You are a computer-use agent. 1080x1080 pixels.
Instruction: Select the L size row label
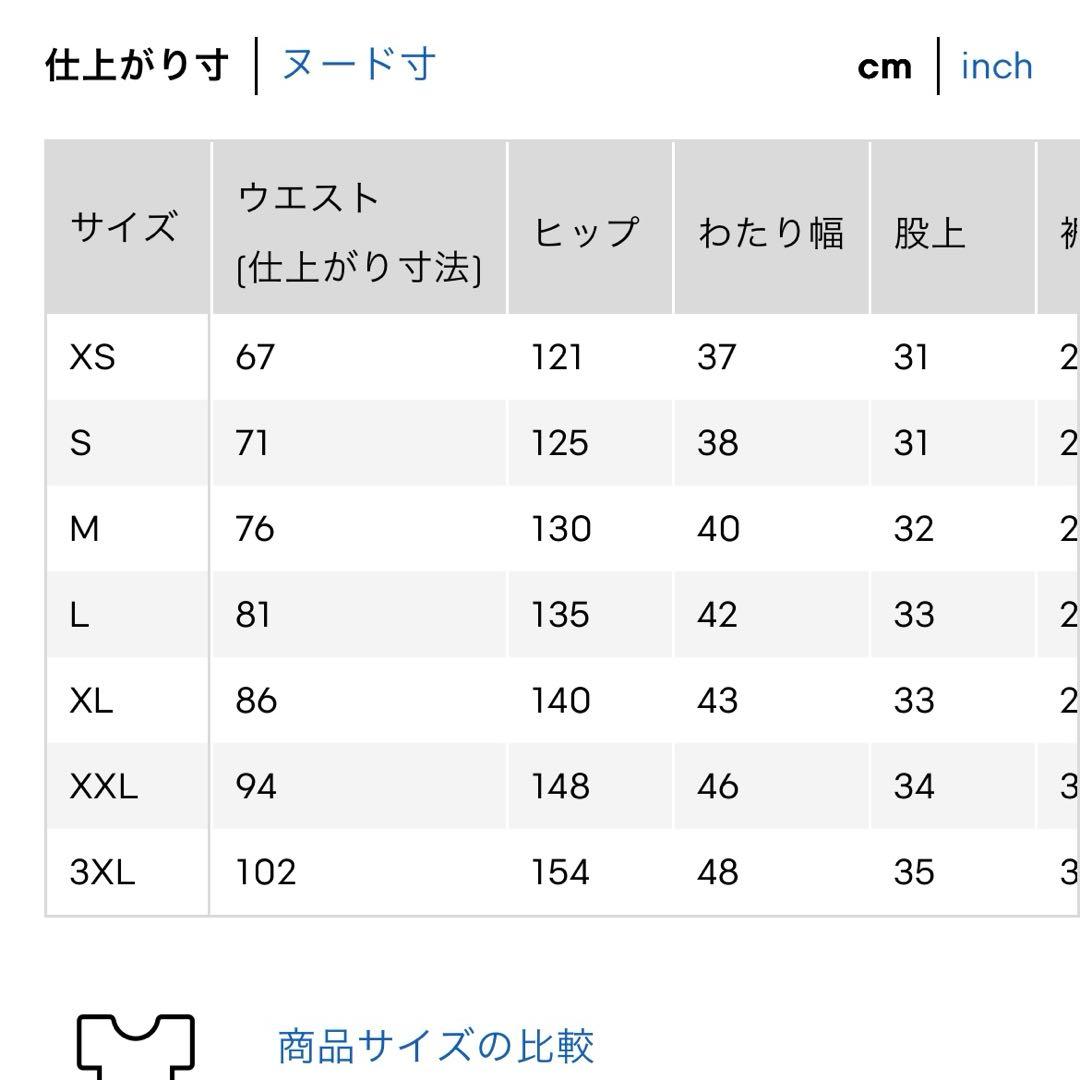coord(79,615)
